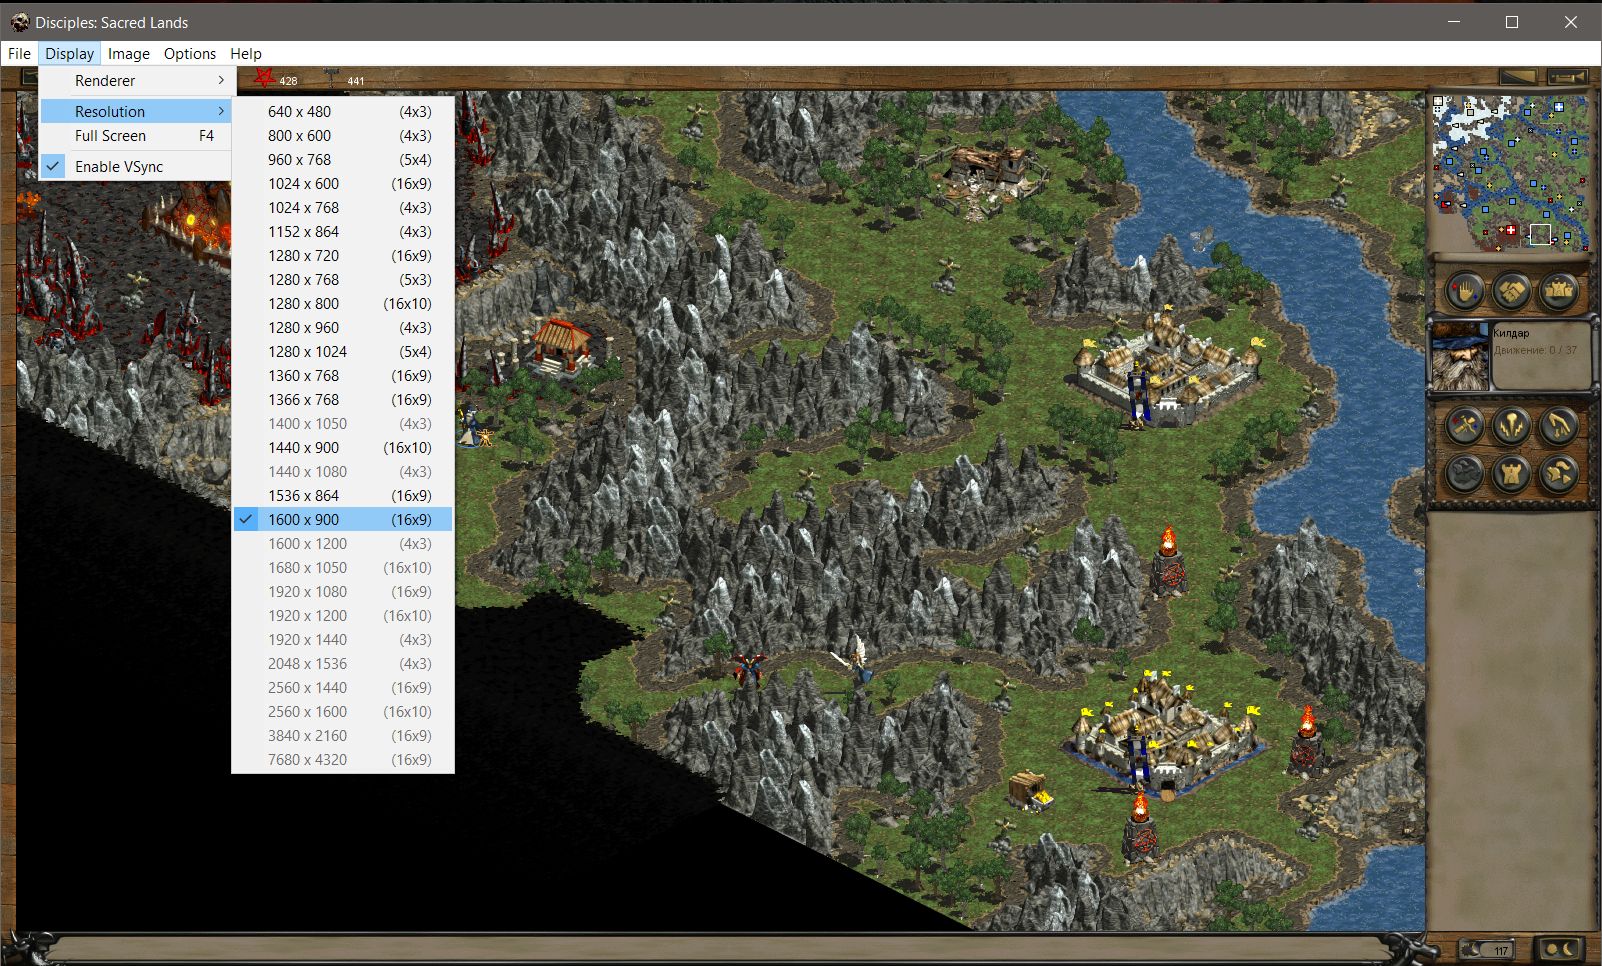The height and width of the screenshot is (966, 1602).
Task: Click the Disciples app icon in title bar
Action: [19, 22]
